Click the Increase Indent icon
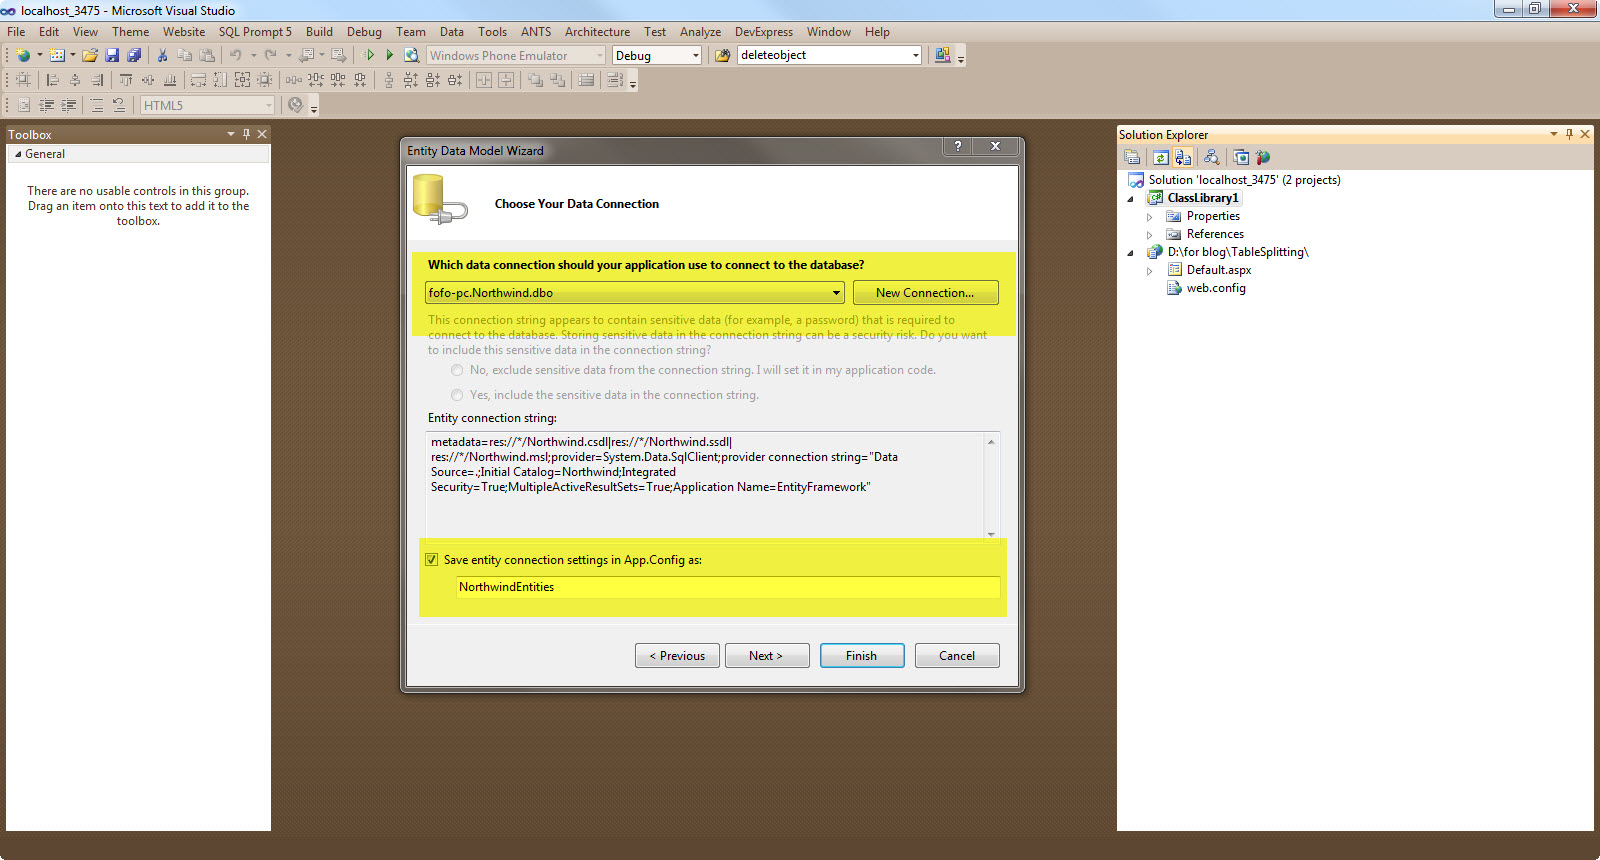Screen dimensions: 1600x860 tap(69, 105)
